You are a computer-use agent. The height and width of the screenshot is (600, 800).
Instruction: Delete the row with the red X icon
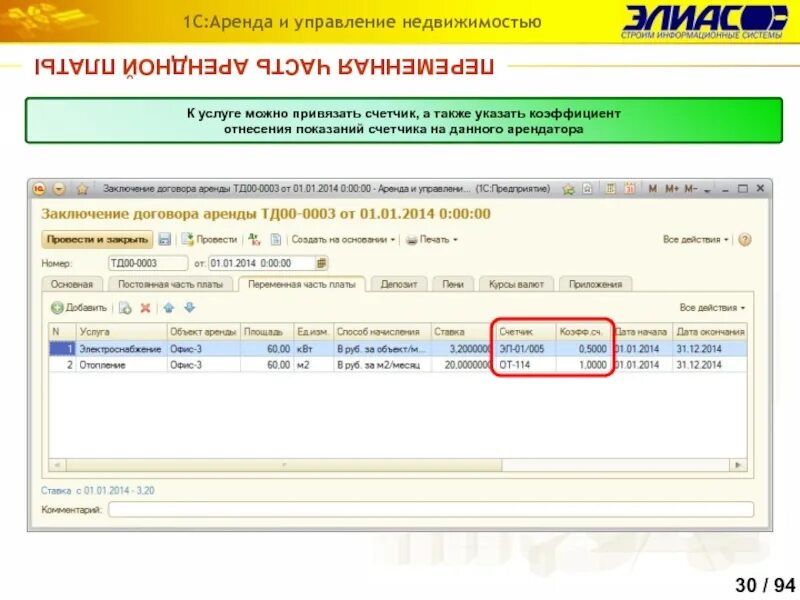pos(145,308)
